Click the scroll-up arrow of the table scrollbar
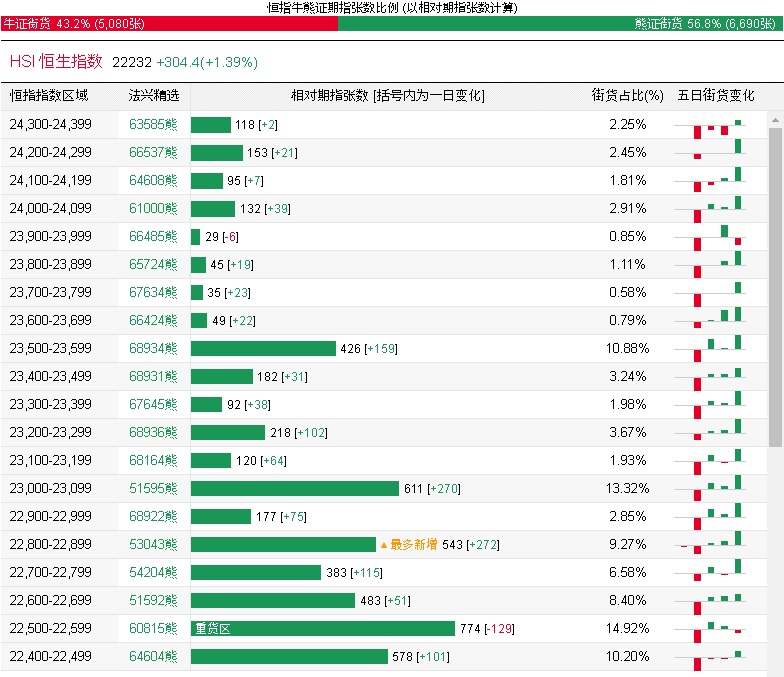This screenshot has width=784, height=677. [775, 119]
